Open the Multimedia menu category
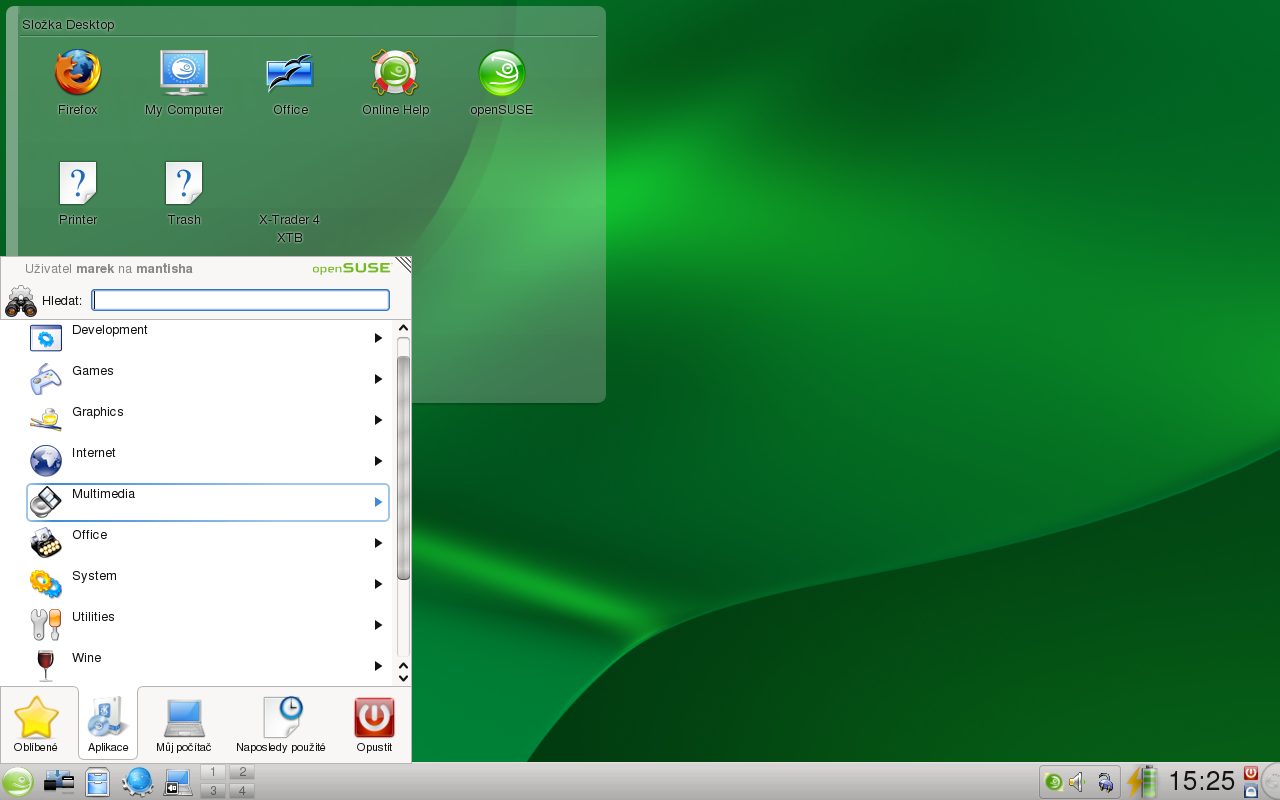1280x800 pixels. (208, 502)
